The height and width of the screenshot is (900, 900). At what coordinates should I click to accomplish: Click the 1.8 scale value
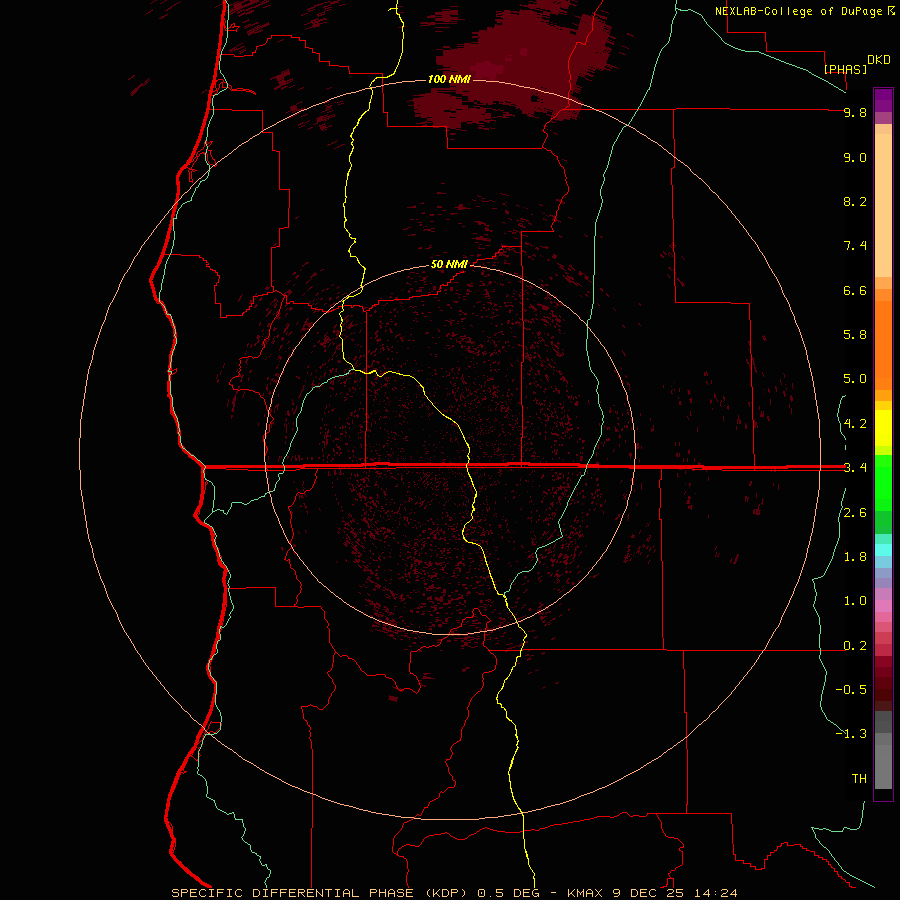[855, 557]
